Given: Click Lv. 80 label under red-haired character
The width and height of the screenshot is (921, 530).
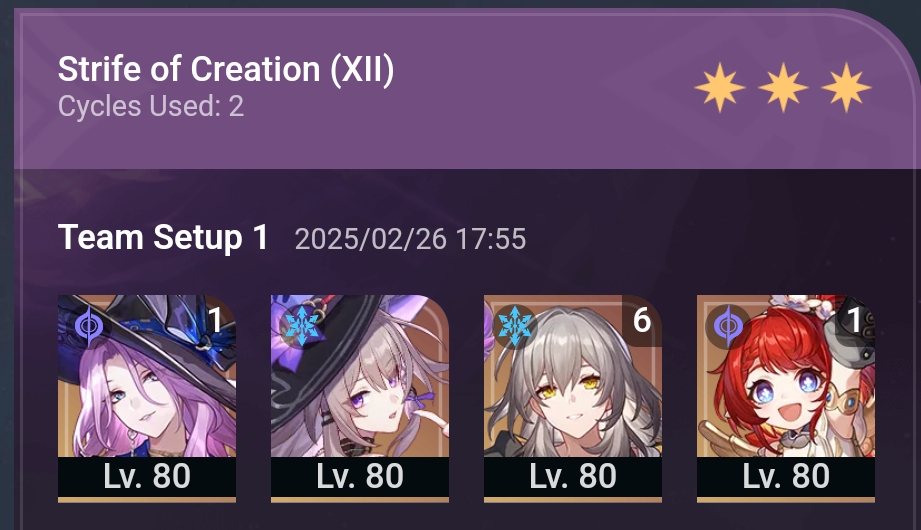Looking at the screenshot, I should (786, 477).
